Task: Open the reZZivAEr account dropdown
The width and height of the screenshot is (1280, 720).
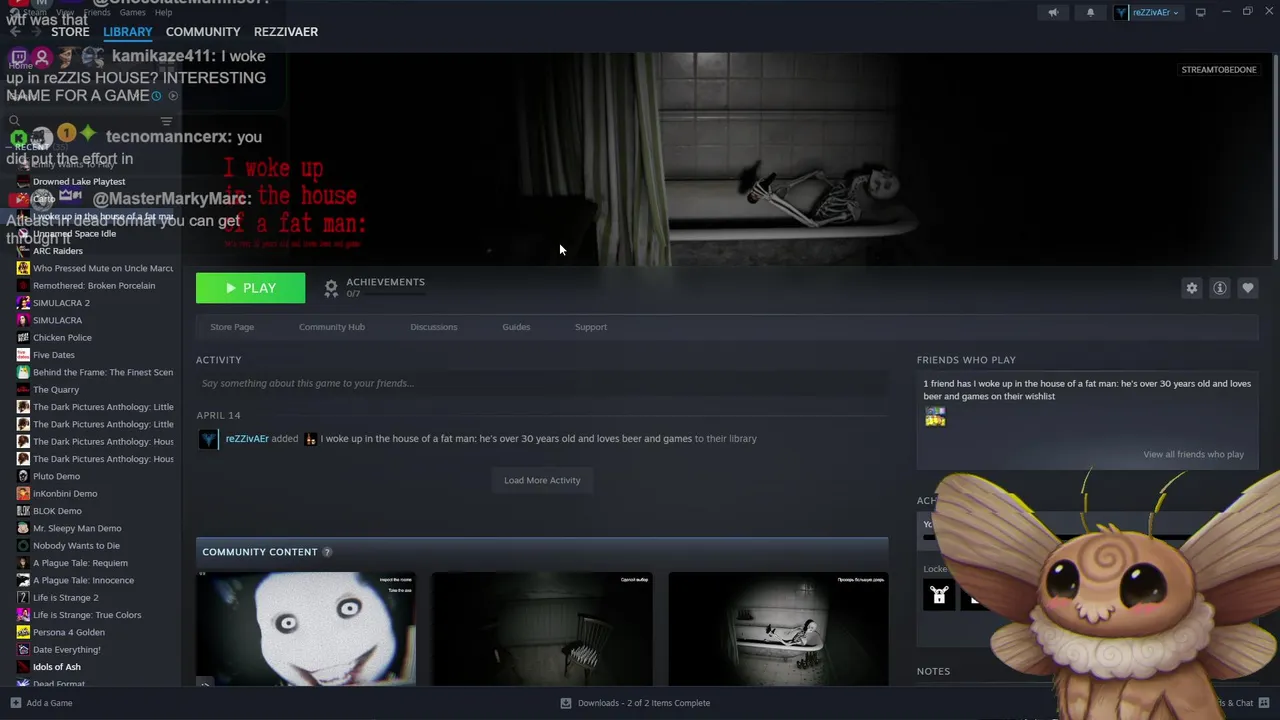Action: (1147, 13)
